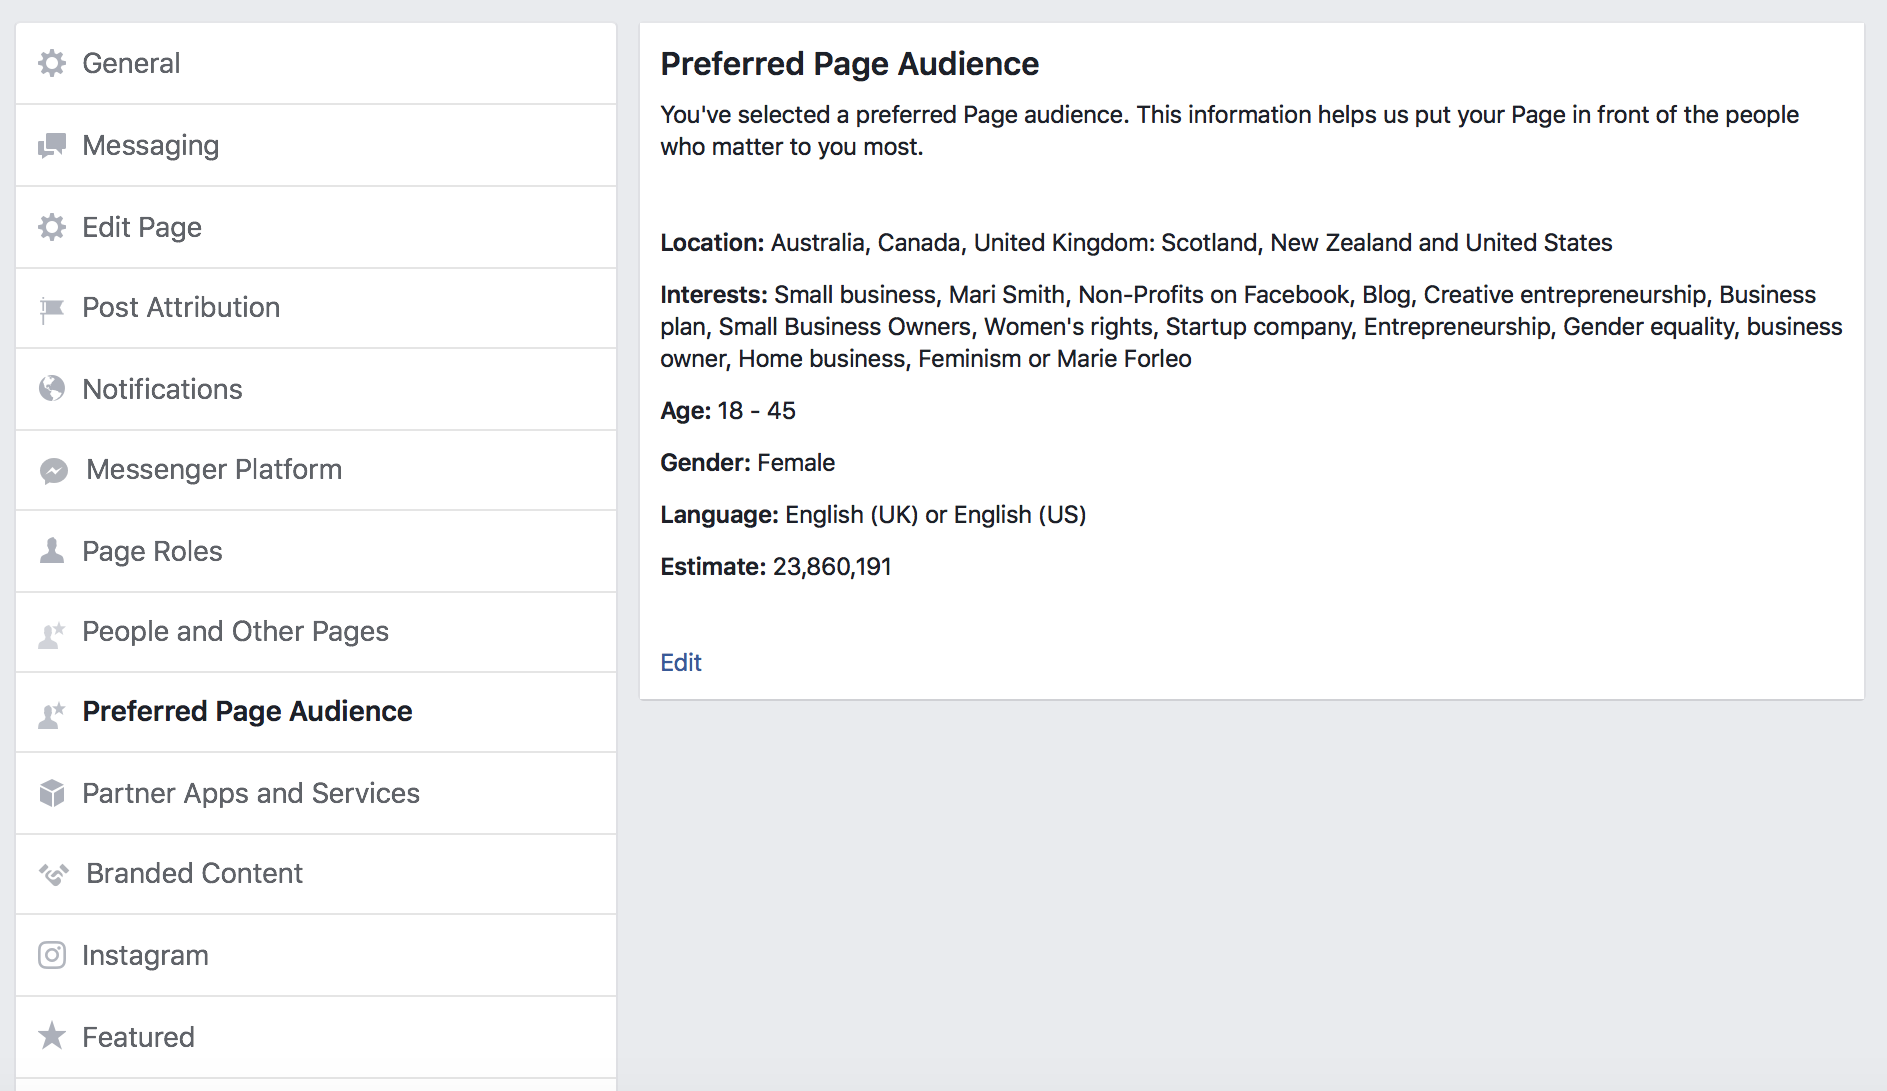Click the General gear icon
Screen dimensions: 1887x1091
(x=52, y=63)
